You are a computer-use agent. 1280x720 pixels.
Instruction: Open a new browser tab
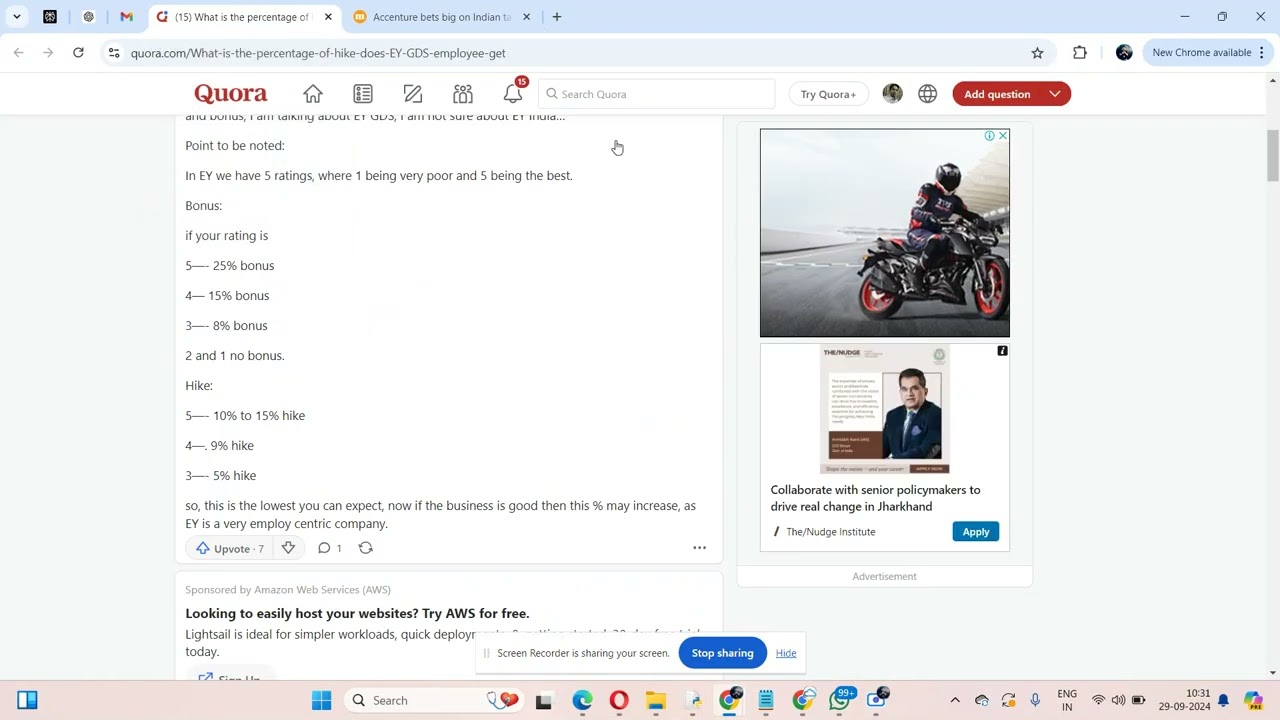click(x=557, y=17)
